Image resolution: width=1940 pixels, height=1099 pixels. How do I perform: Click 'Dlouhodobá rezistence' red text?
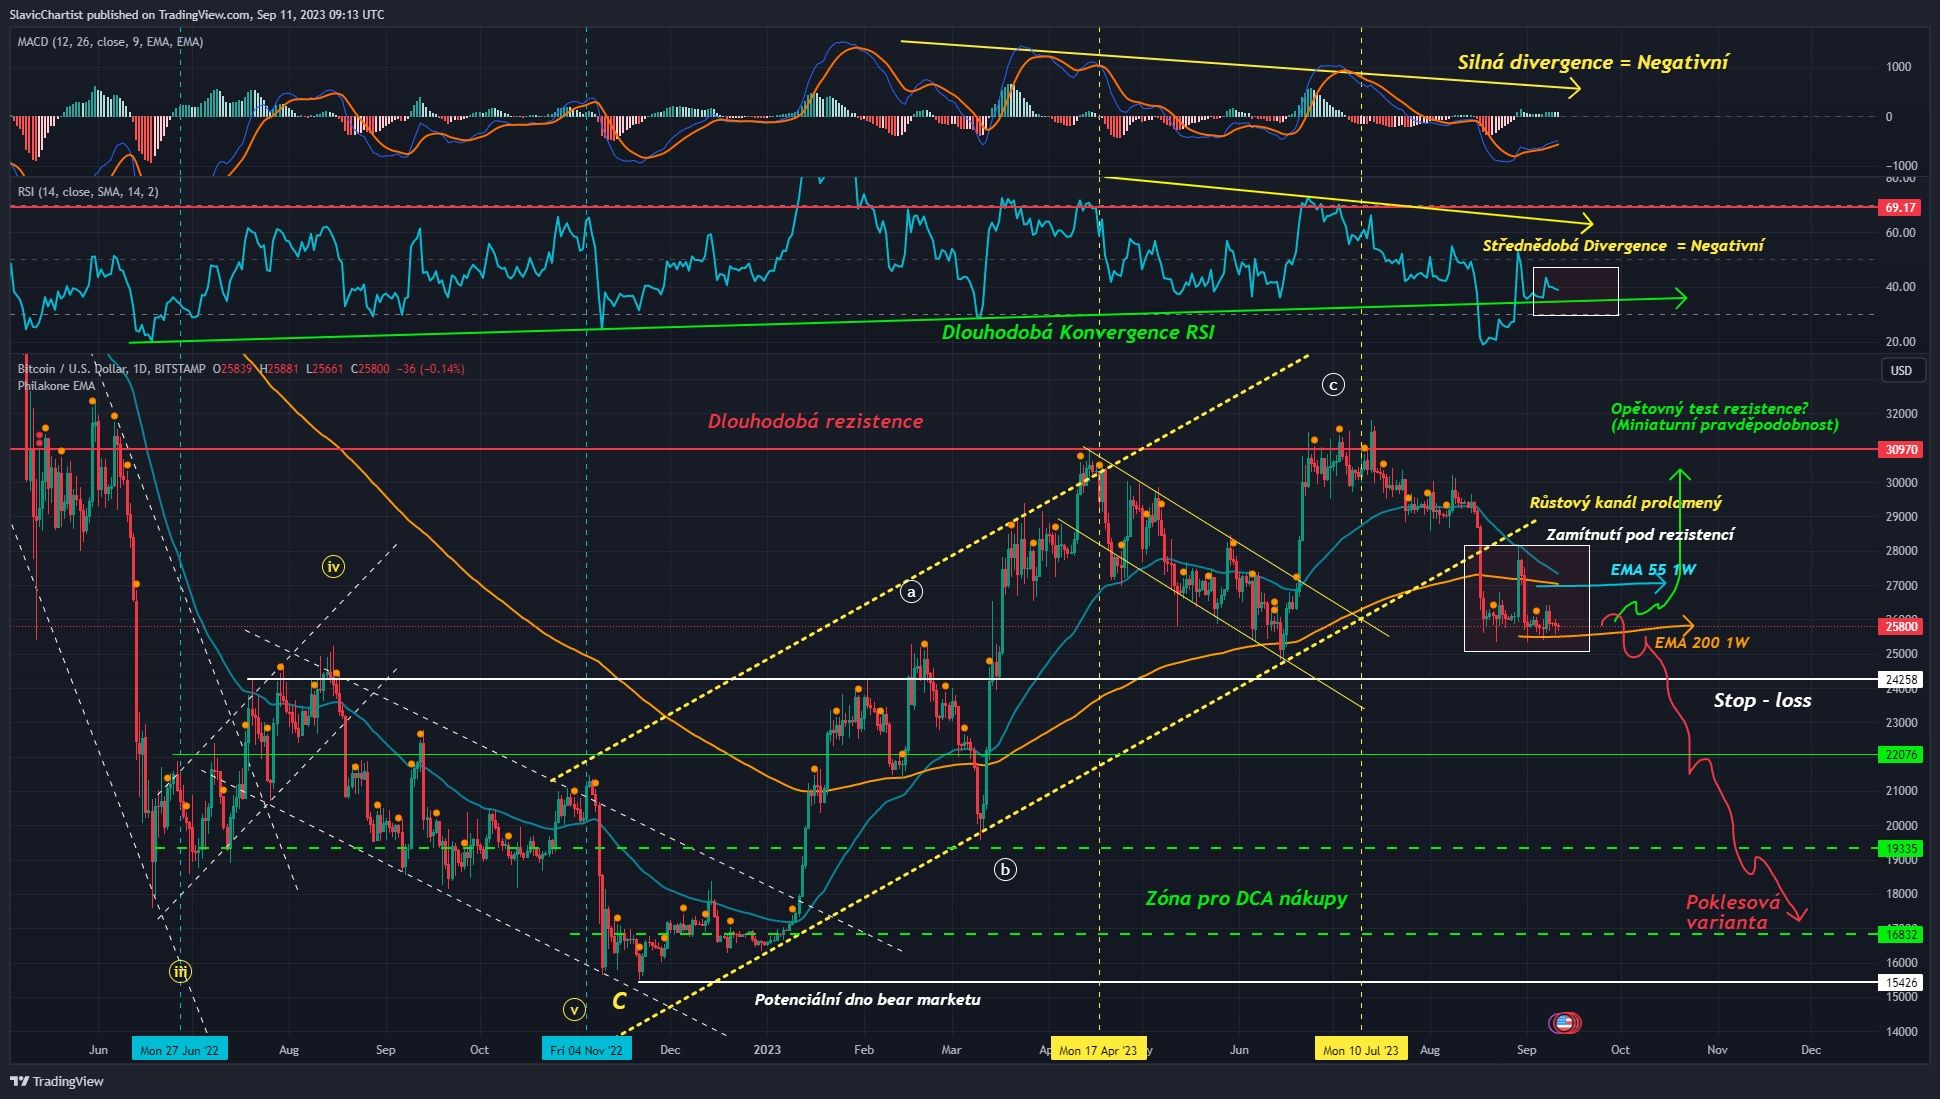point(815,421)
